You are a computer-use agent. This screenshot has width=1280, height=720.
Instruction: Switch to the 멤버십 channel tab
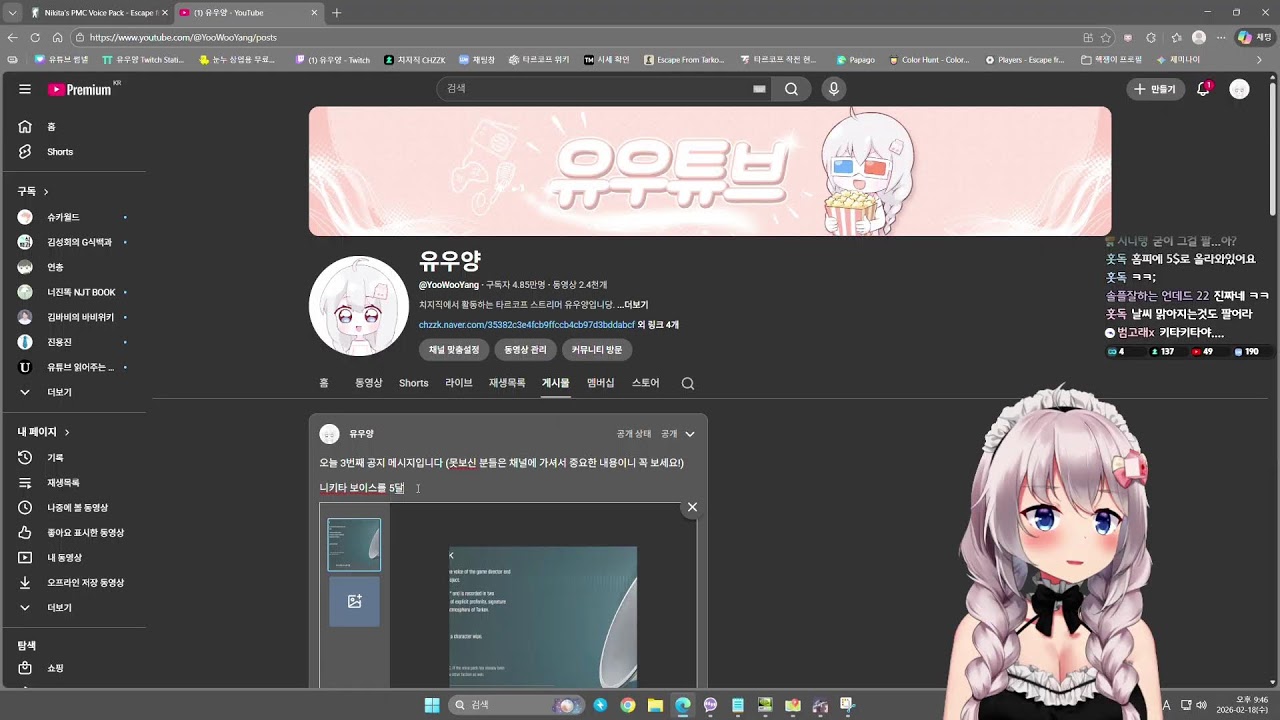tap(600, 383)
